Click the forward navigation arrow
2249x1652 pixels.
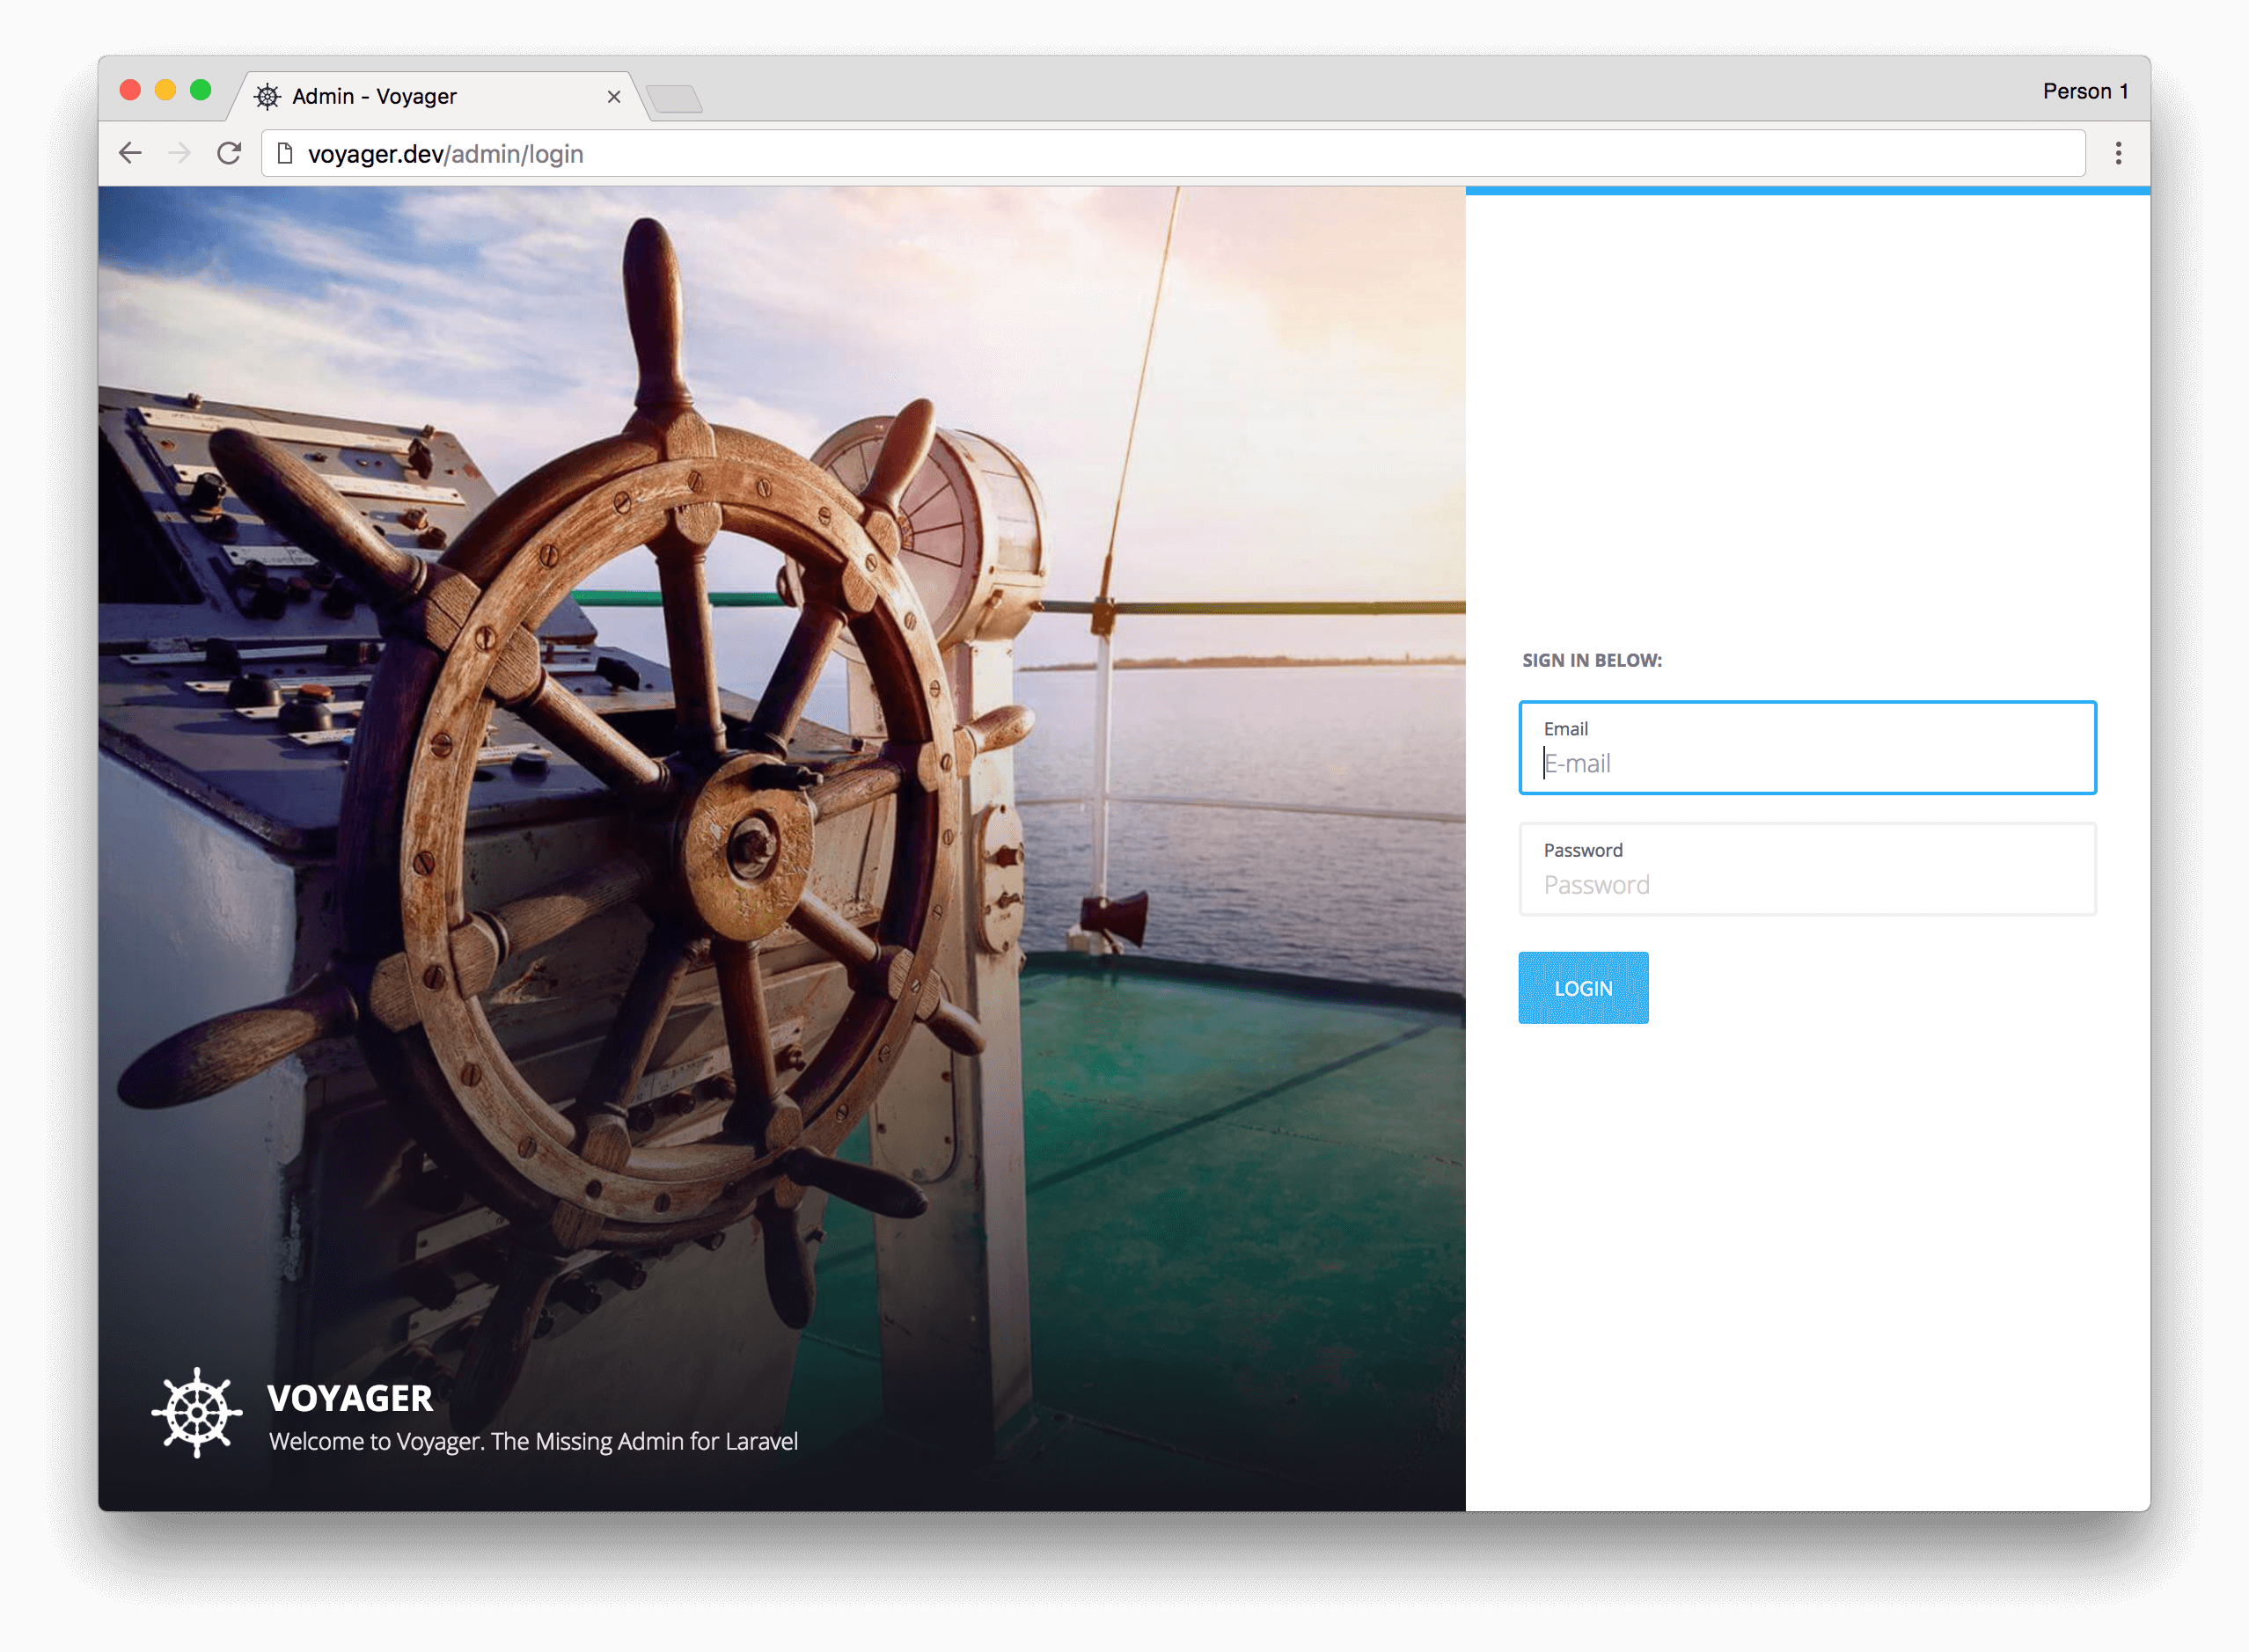pos(180,153)
